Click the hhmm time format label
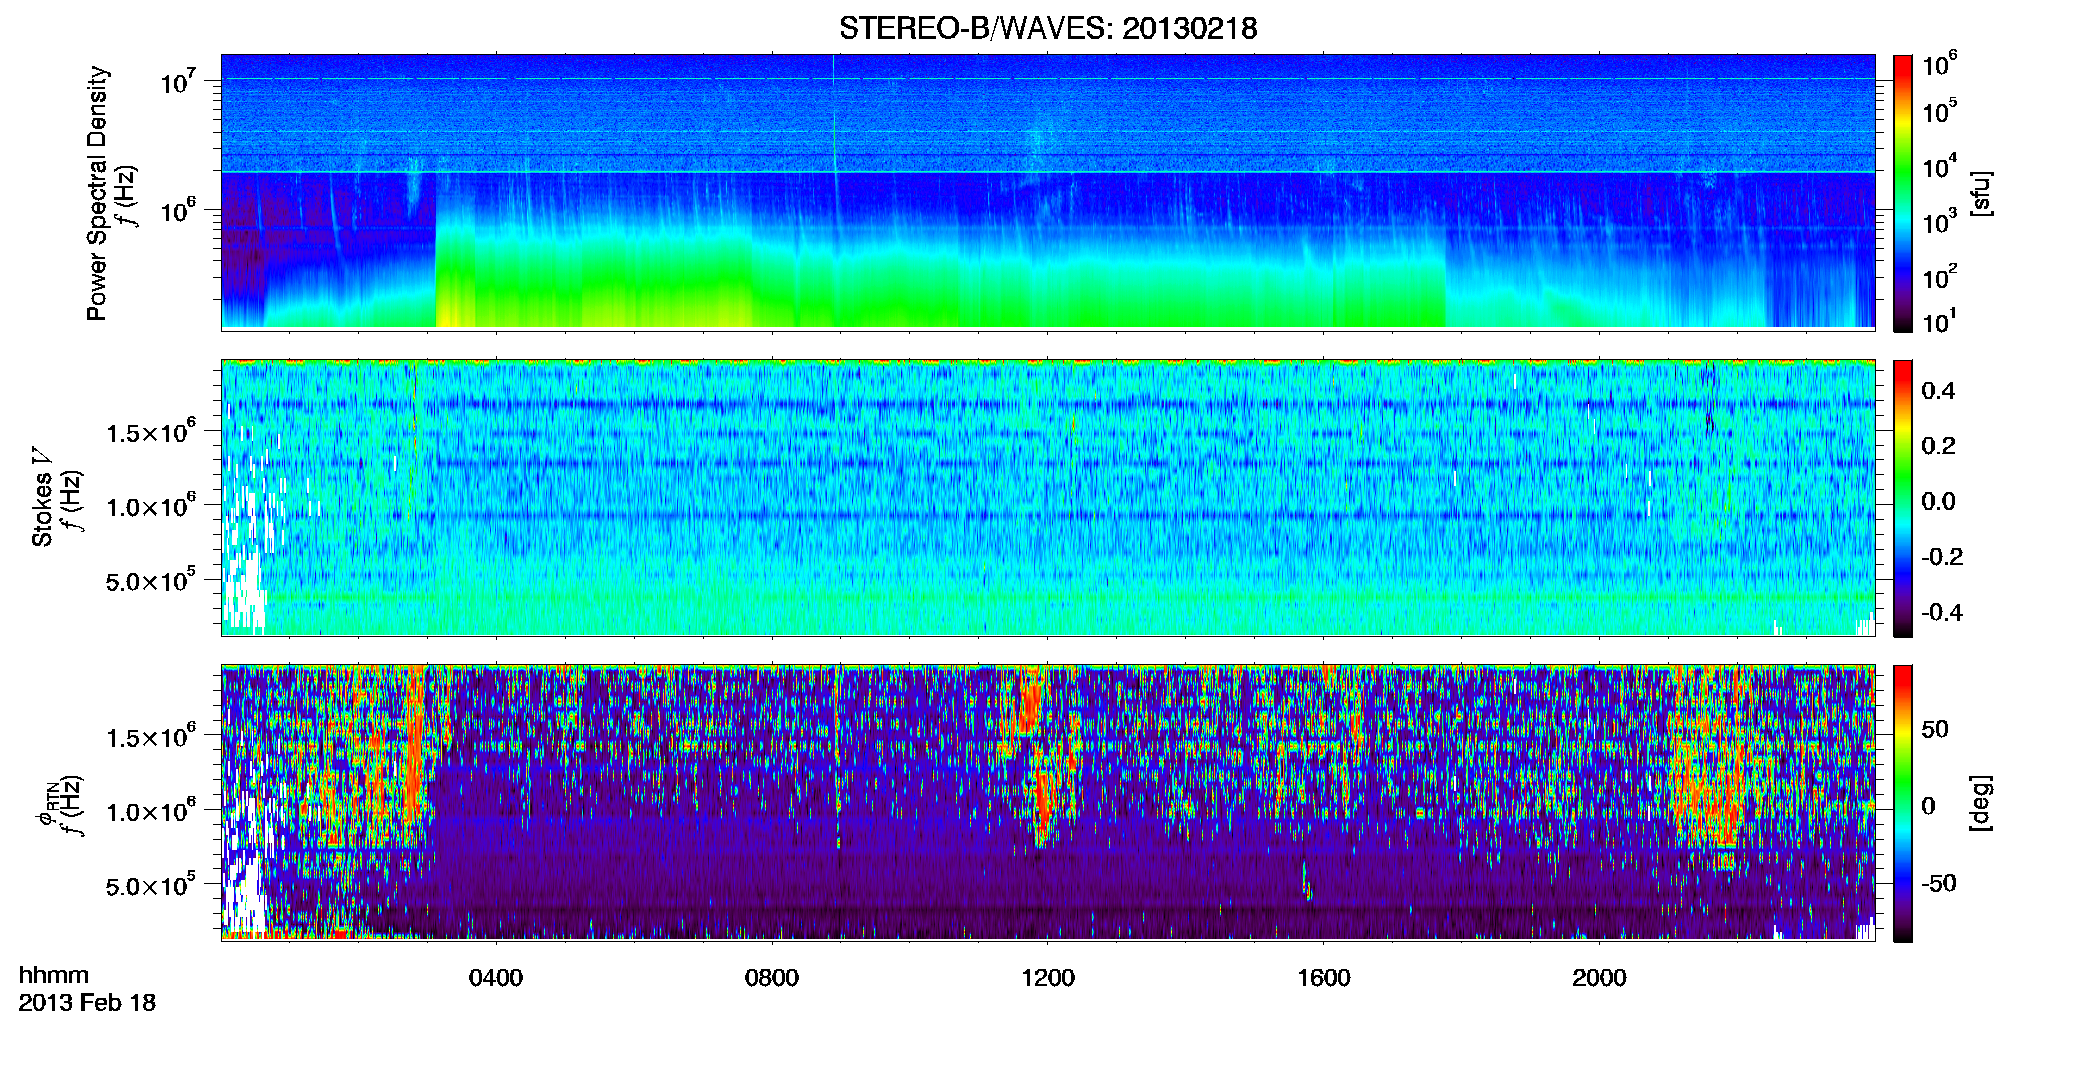The image size is (2096, 1080). point(54,975)
